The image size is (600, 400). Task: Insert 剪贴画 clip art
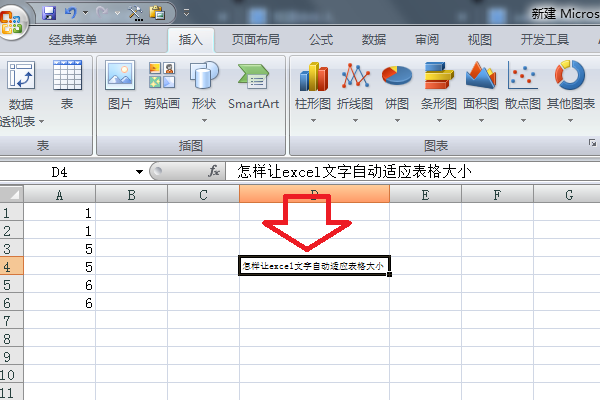(x=162, y=85)
